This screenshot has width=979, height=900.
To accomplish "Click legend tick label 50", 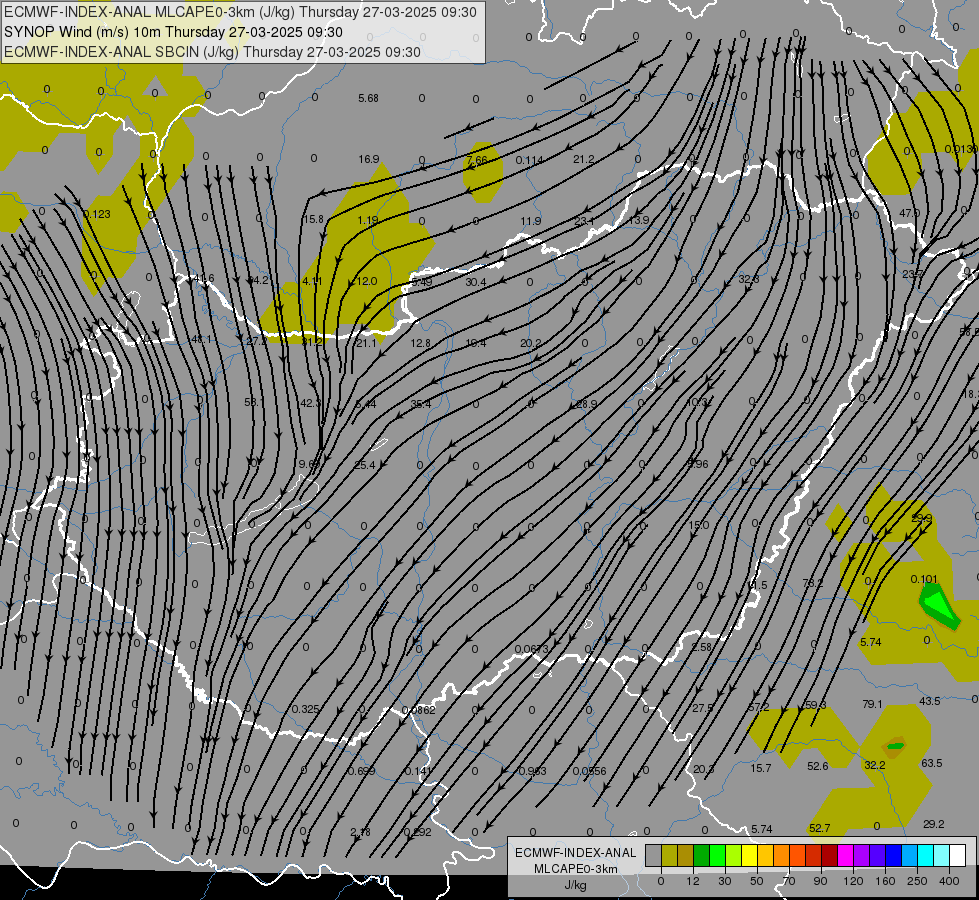I will [757, 881].
